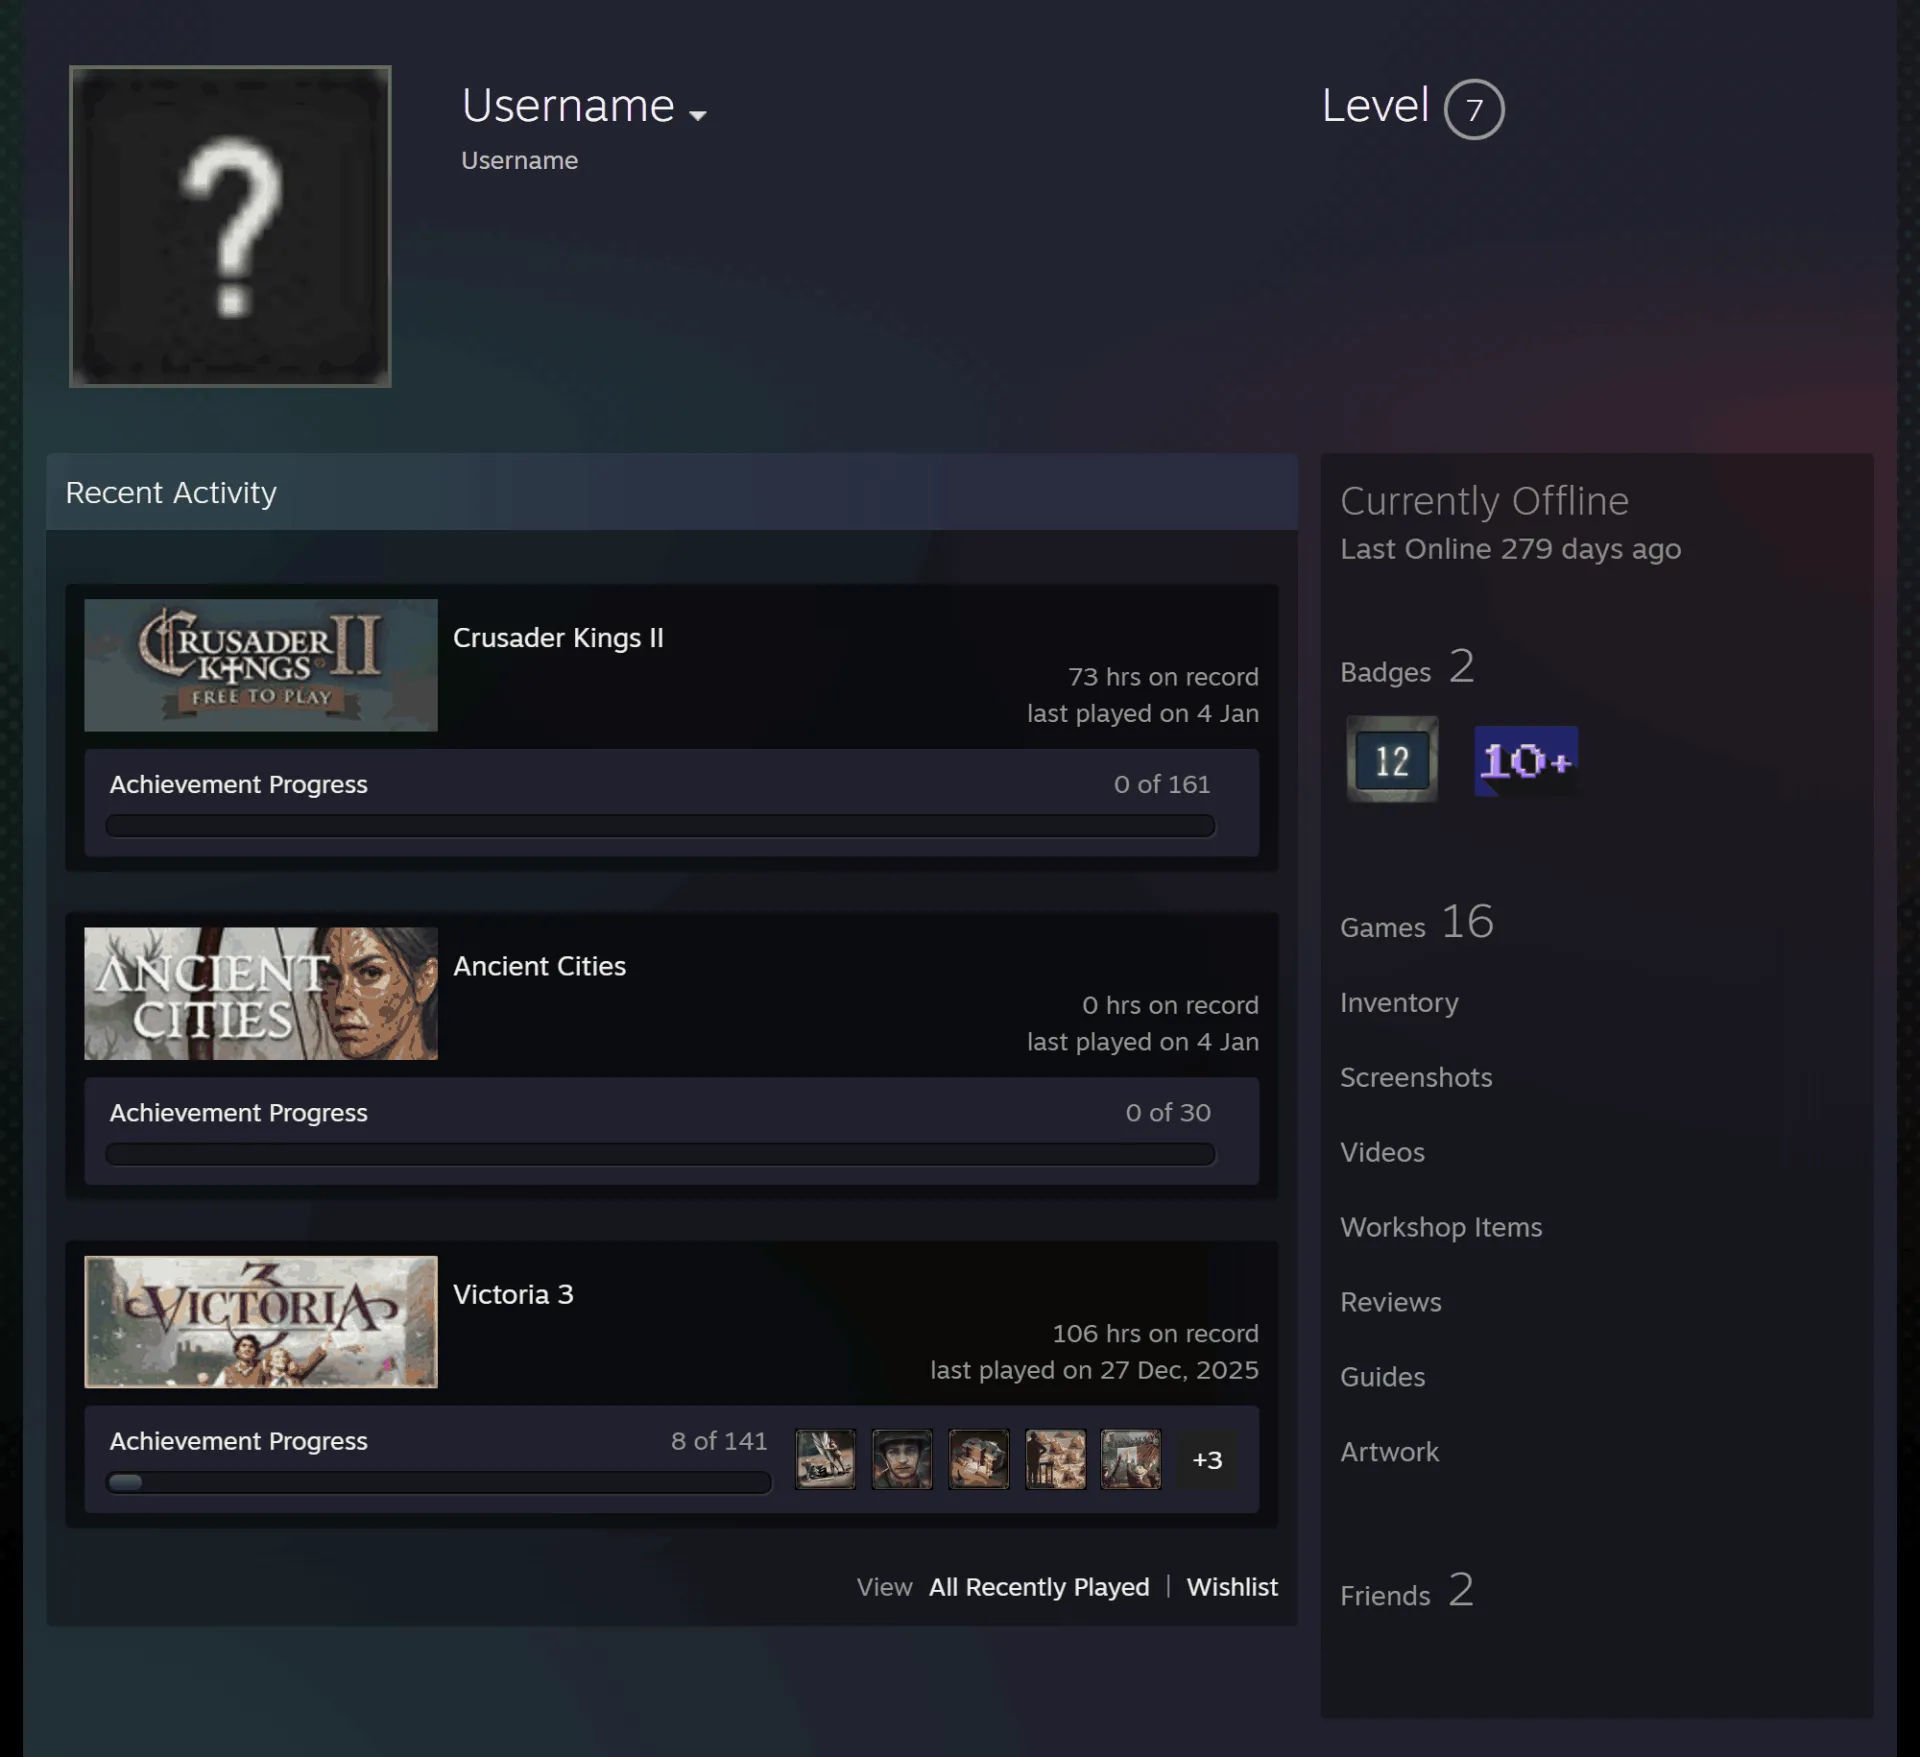Click the '0 of 30' achievement count
Viewport: 1920px width, 1757px height.
[1168, 1113]
